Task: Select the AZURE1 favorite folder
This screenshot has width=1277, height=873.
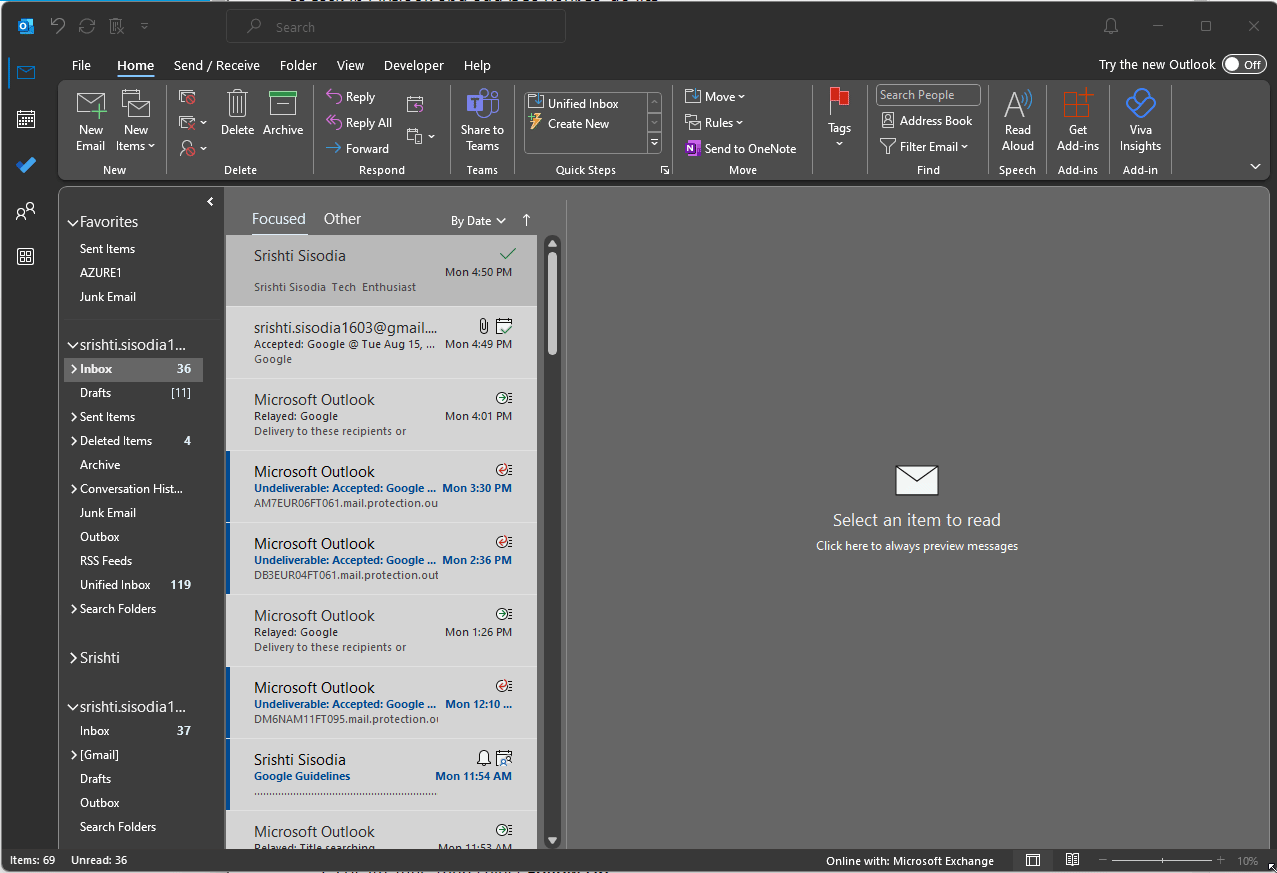Action: [x=101, y=273]
